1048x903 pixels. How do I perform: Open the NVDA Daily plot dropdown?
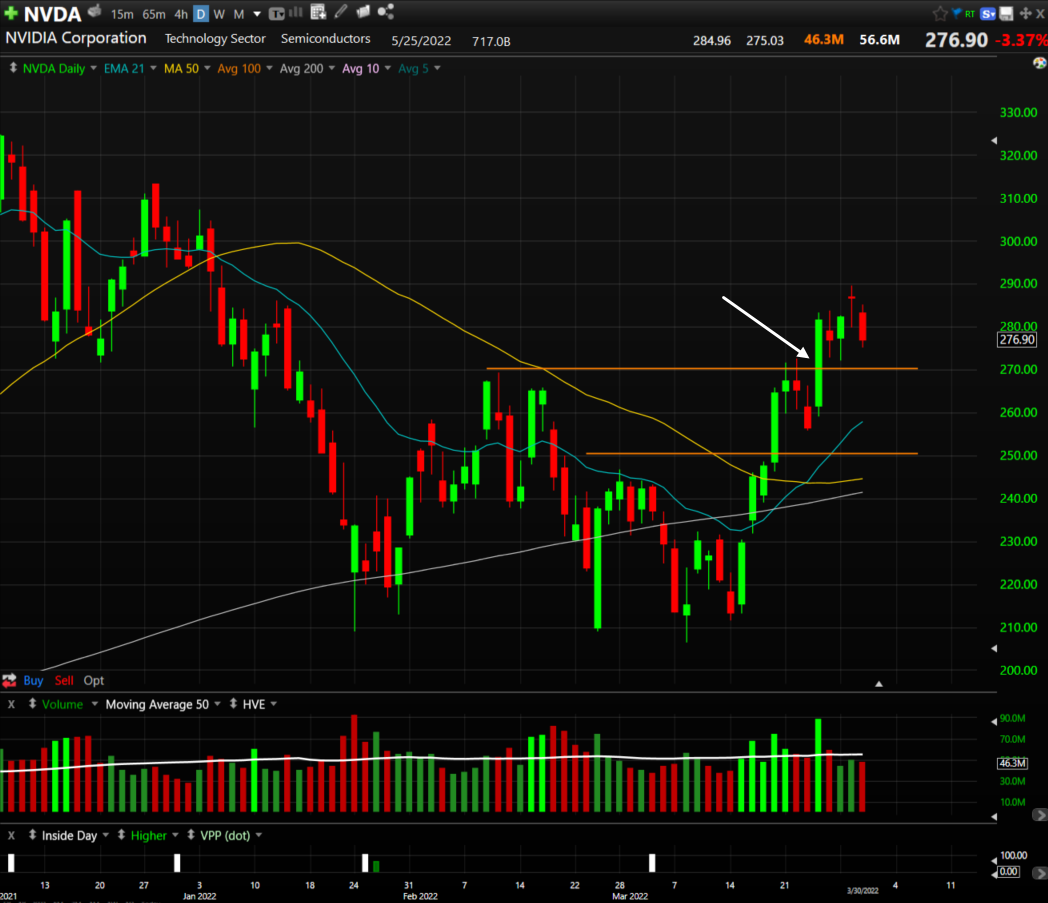point(94,68)
